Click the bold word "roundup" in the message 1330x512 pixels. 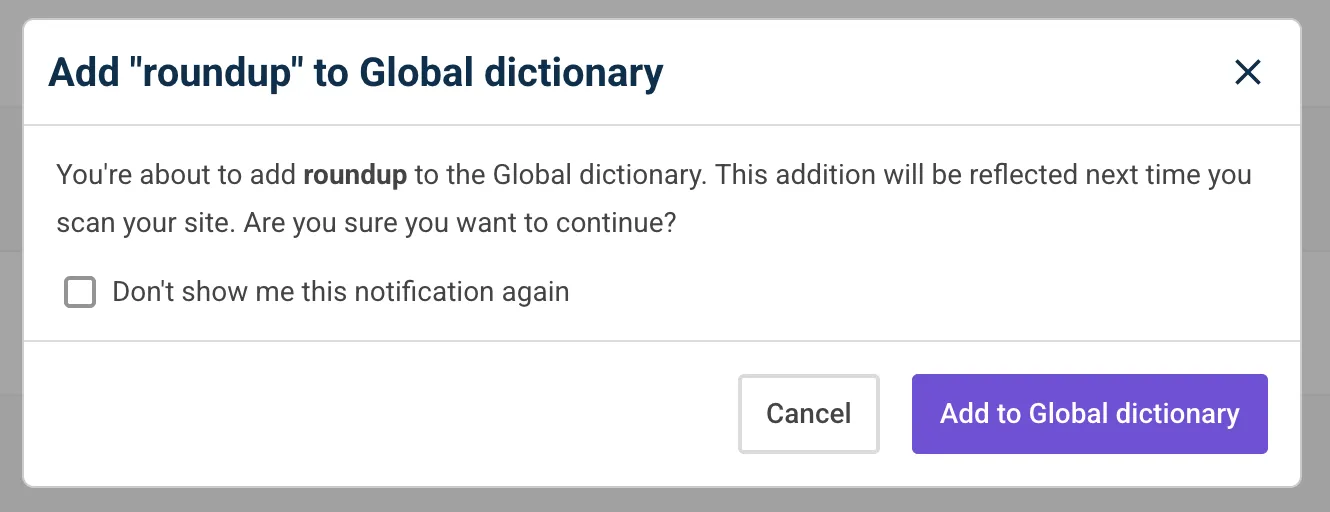(x=355, y=175)
